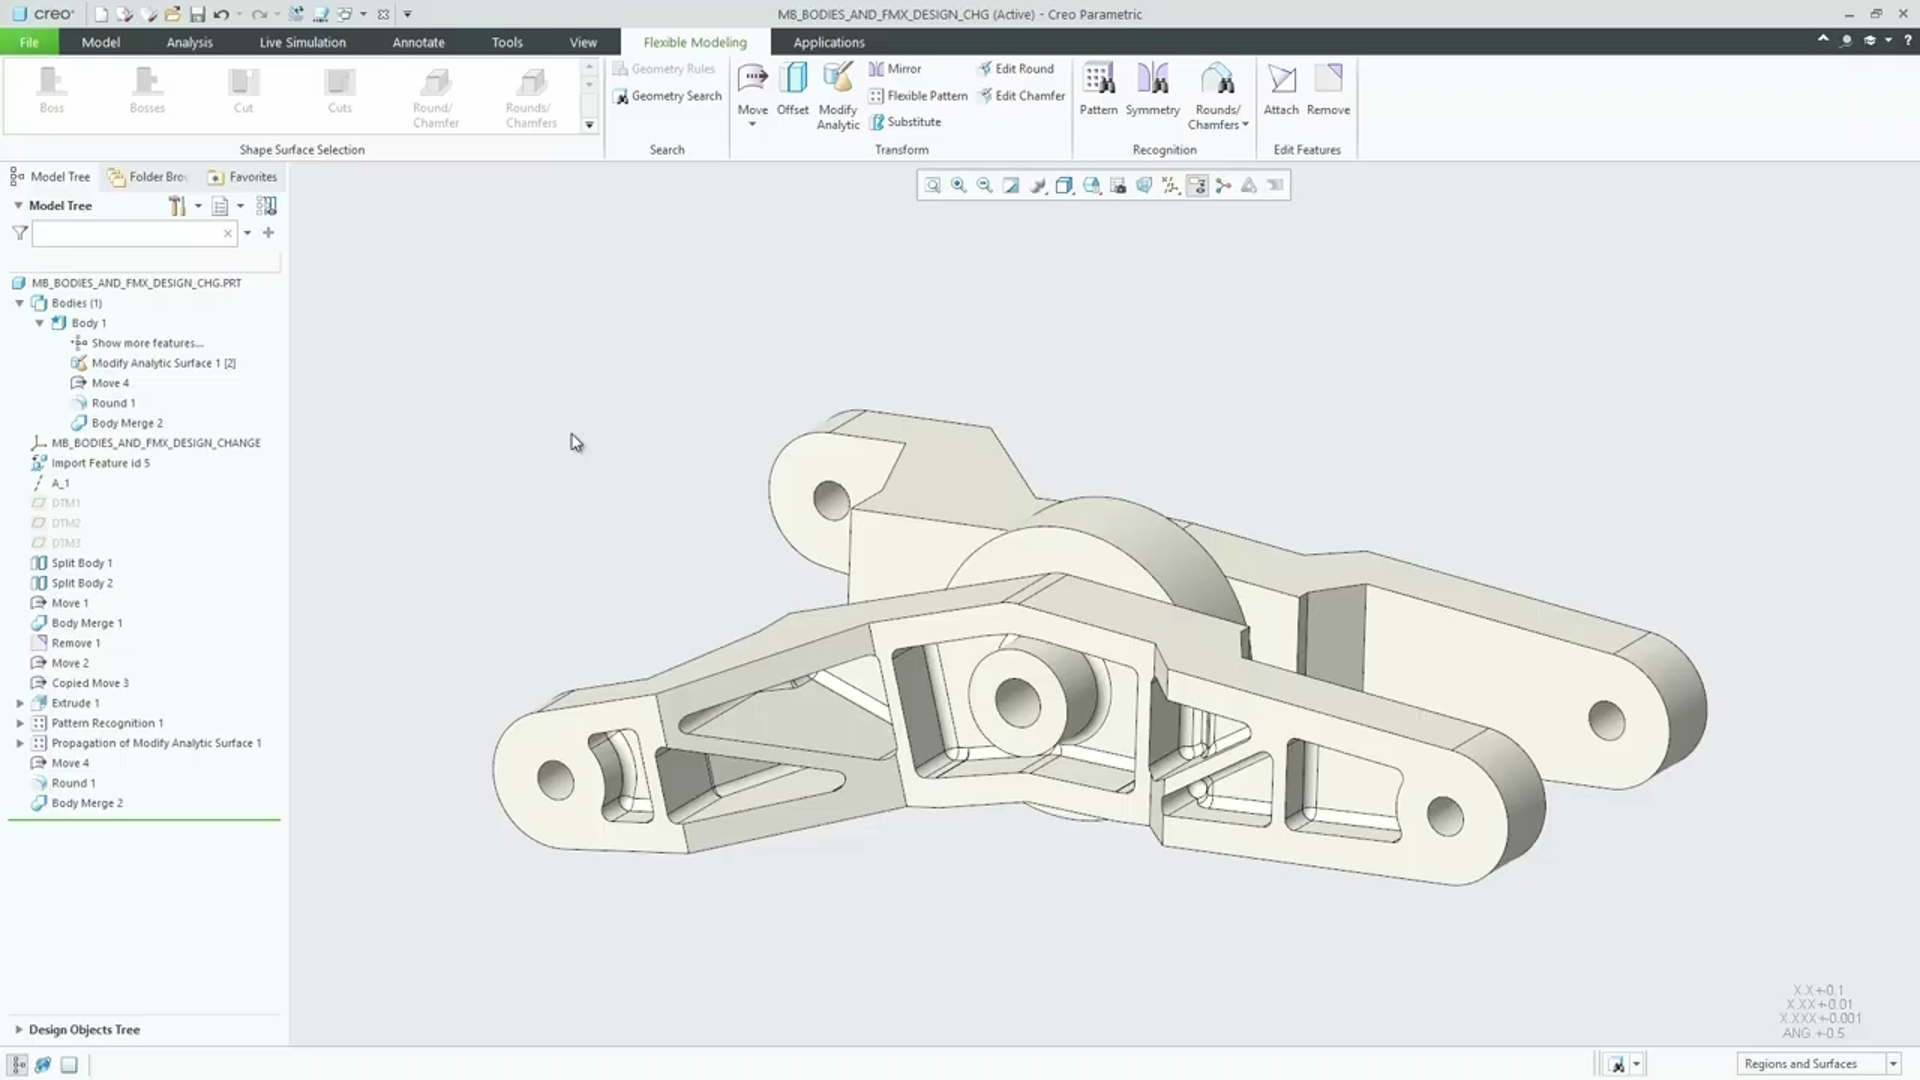Click the Repaint graphics icon
The image size is (1920, 1080).
(1011, 185)
